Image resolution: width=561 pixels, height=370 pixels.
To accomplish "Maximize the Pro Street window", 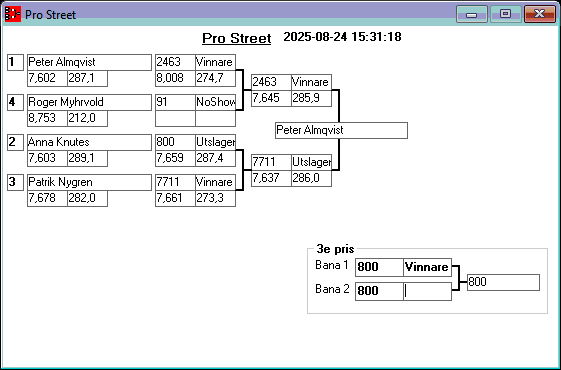I will [x=505, y=14].
